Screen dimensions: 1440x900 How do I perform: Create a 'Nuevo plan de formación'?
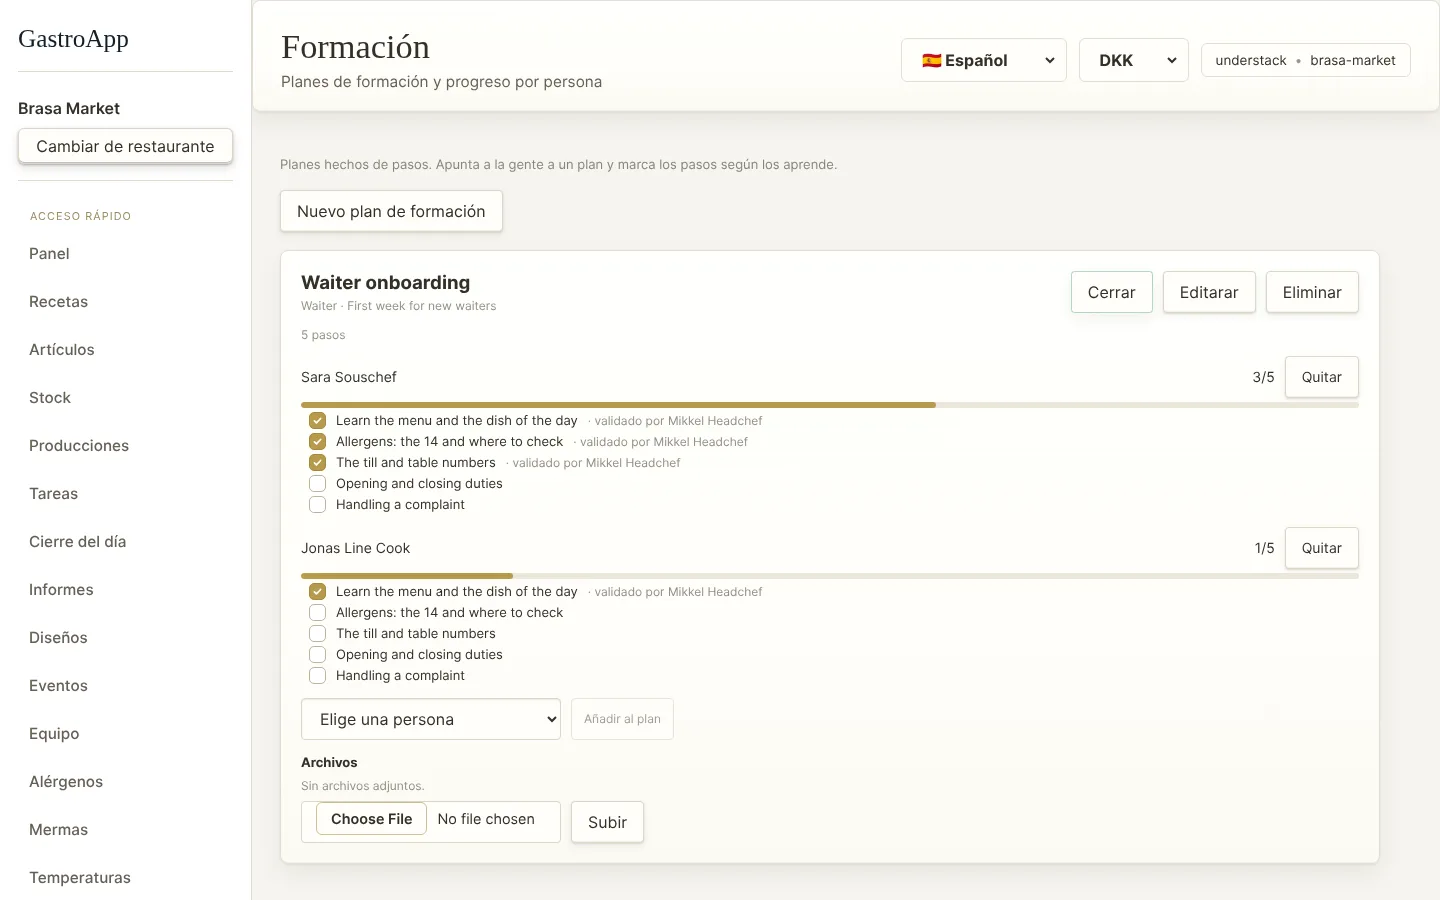click(x=391, y=211)
